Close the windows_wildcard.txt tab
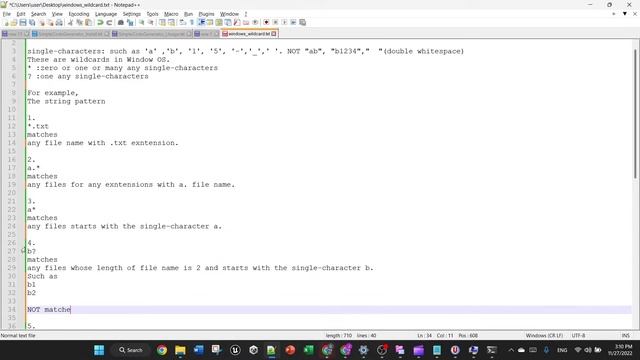 (x=274, y=34)
